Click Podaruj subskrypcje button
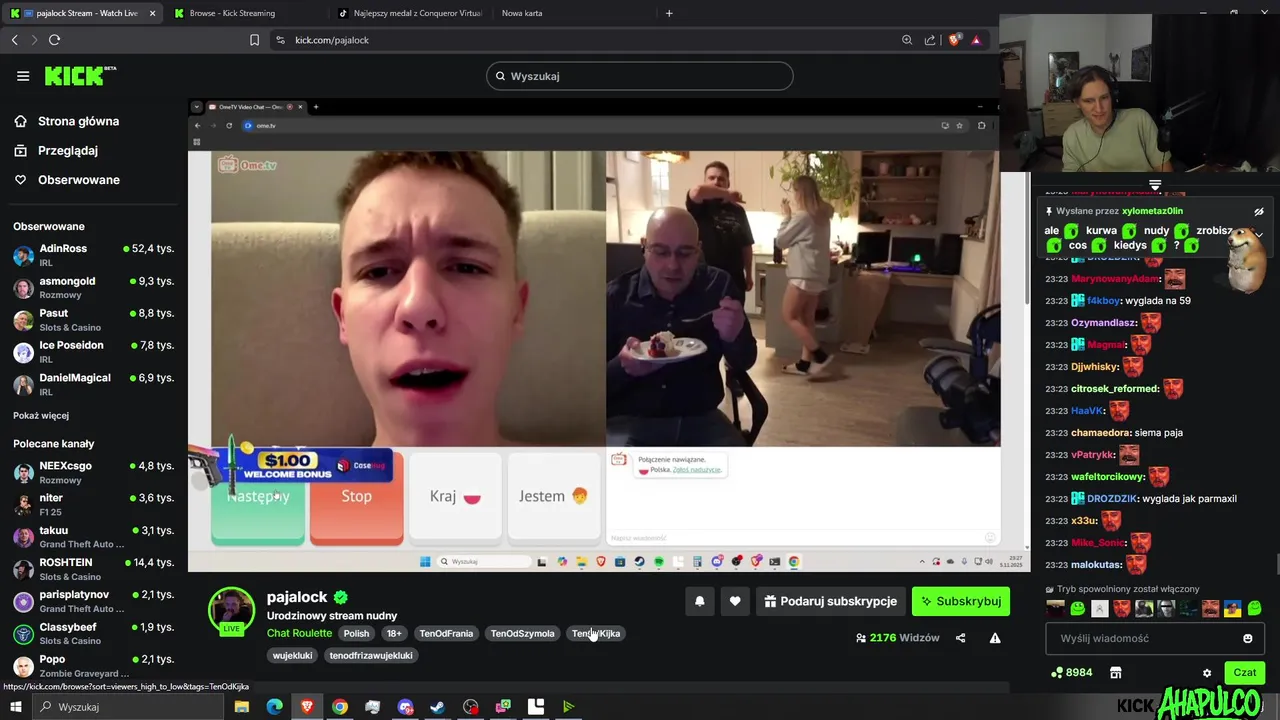Screen dimensions: 1280x720 point(830,601)
